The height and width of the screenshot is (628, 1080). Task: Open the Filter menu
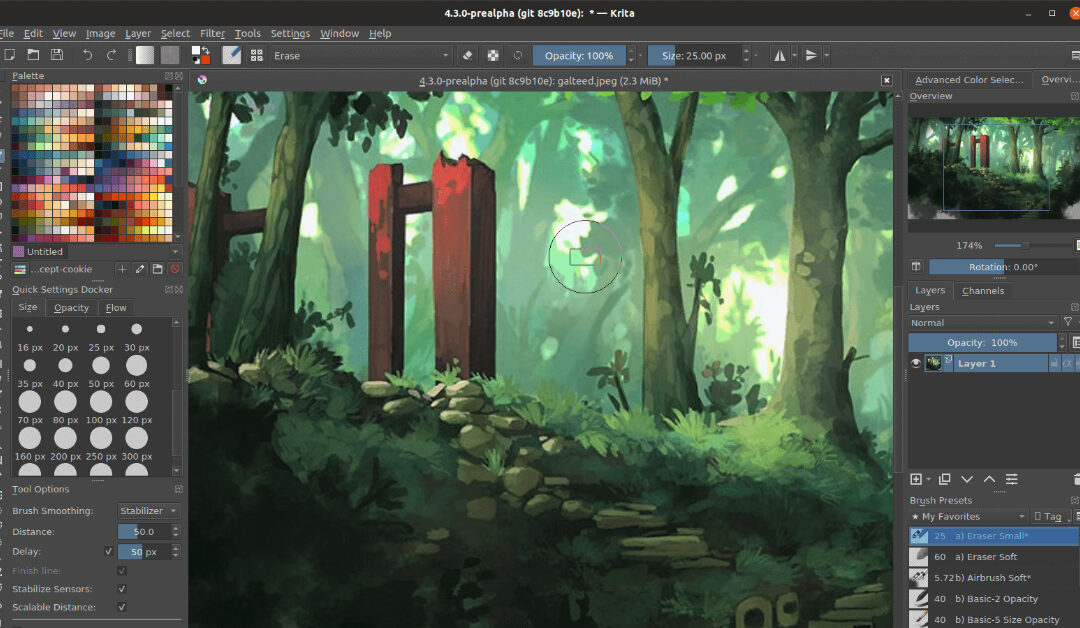pos(212,33)
